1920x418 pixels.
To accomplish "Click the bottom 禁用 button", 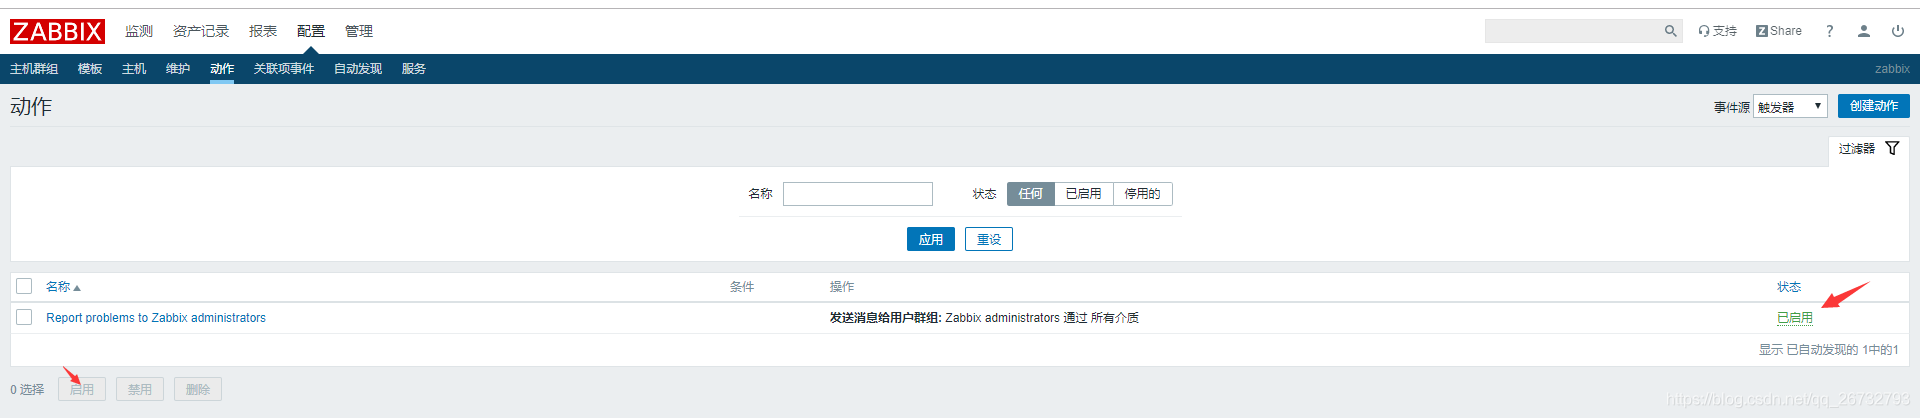I will point(140,389).
